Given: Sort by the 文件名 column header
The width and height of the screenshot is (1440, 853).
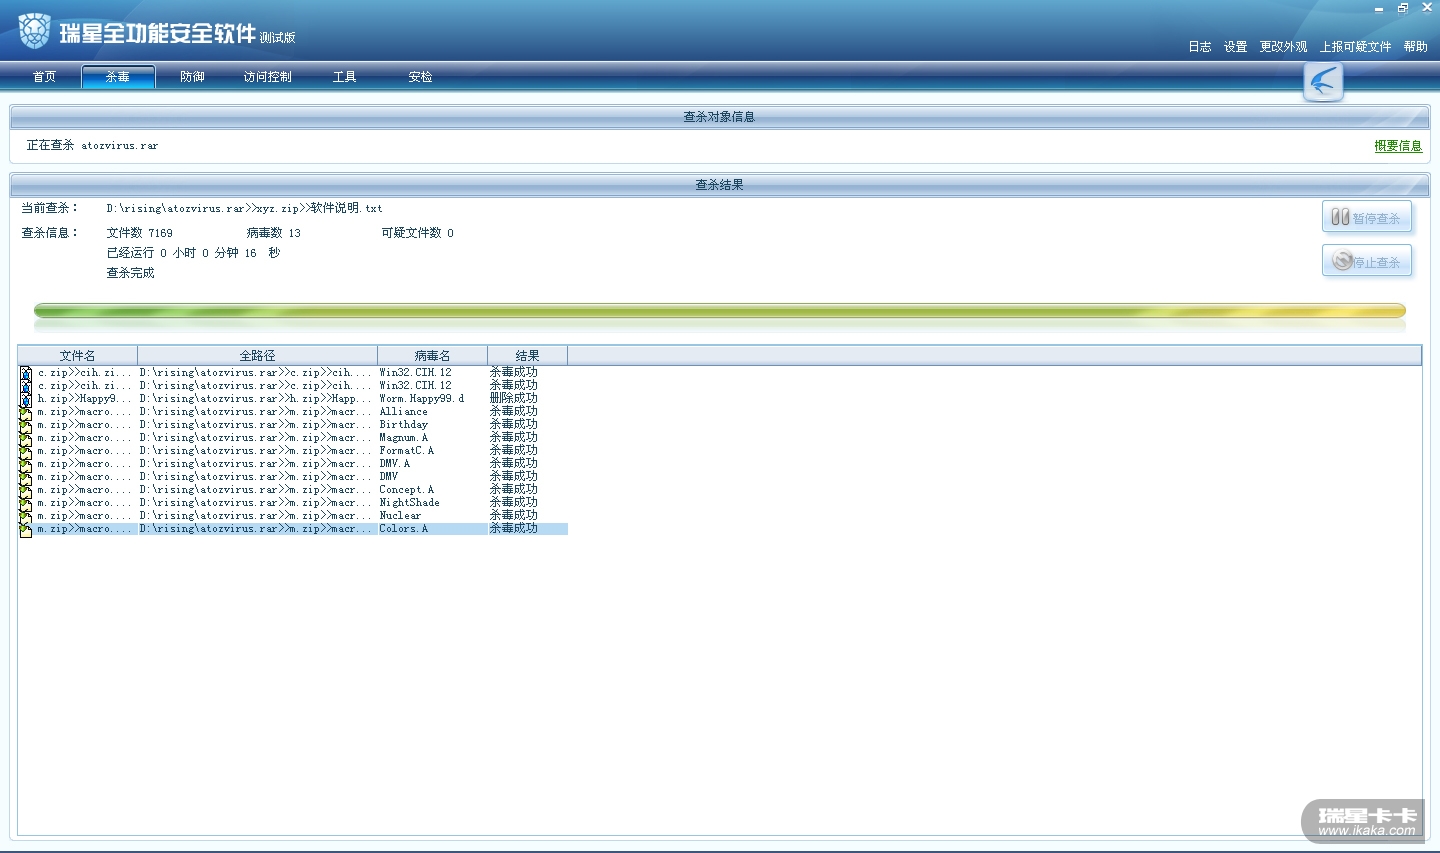Looking at the screenshot, I should coord(78,356).
